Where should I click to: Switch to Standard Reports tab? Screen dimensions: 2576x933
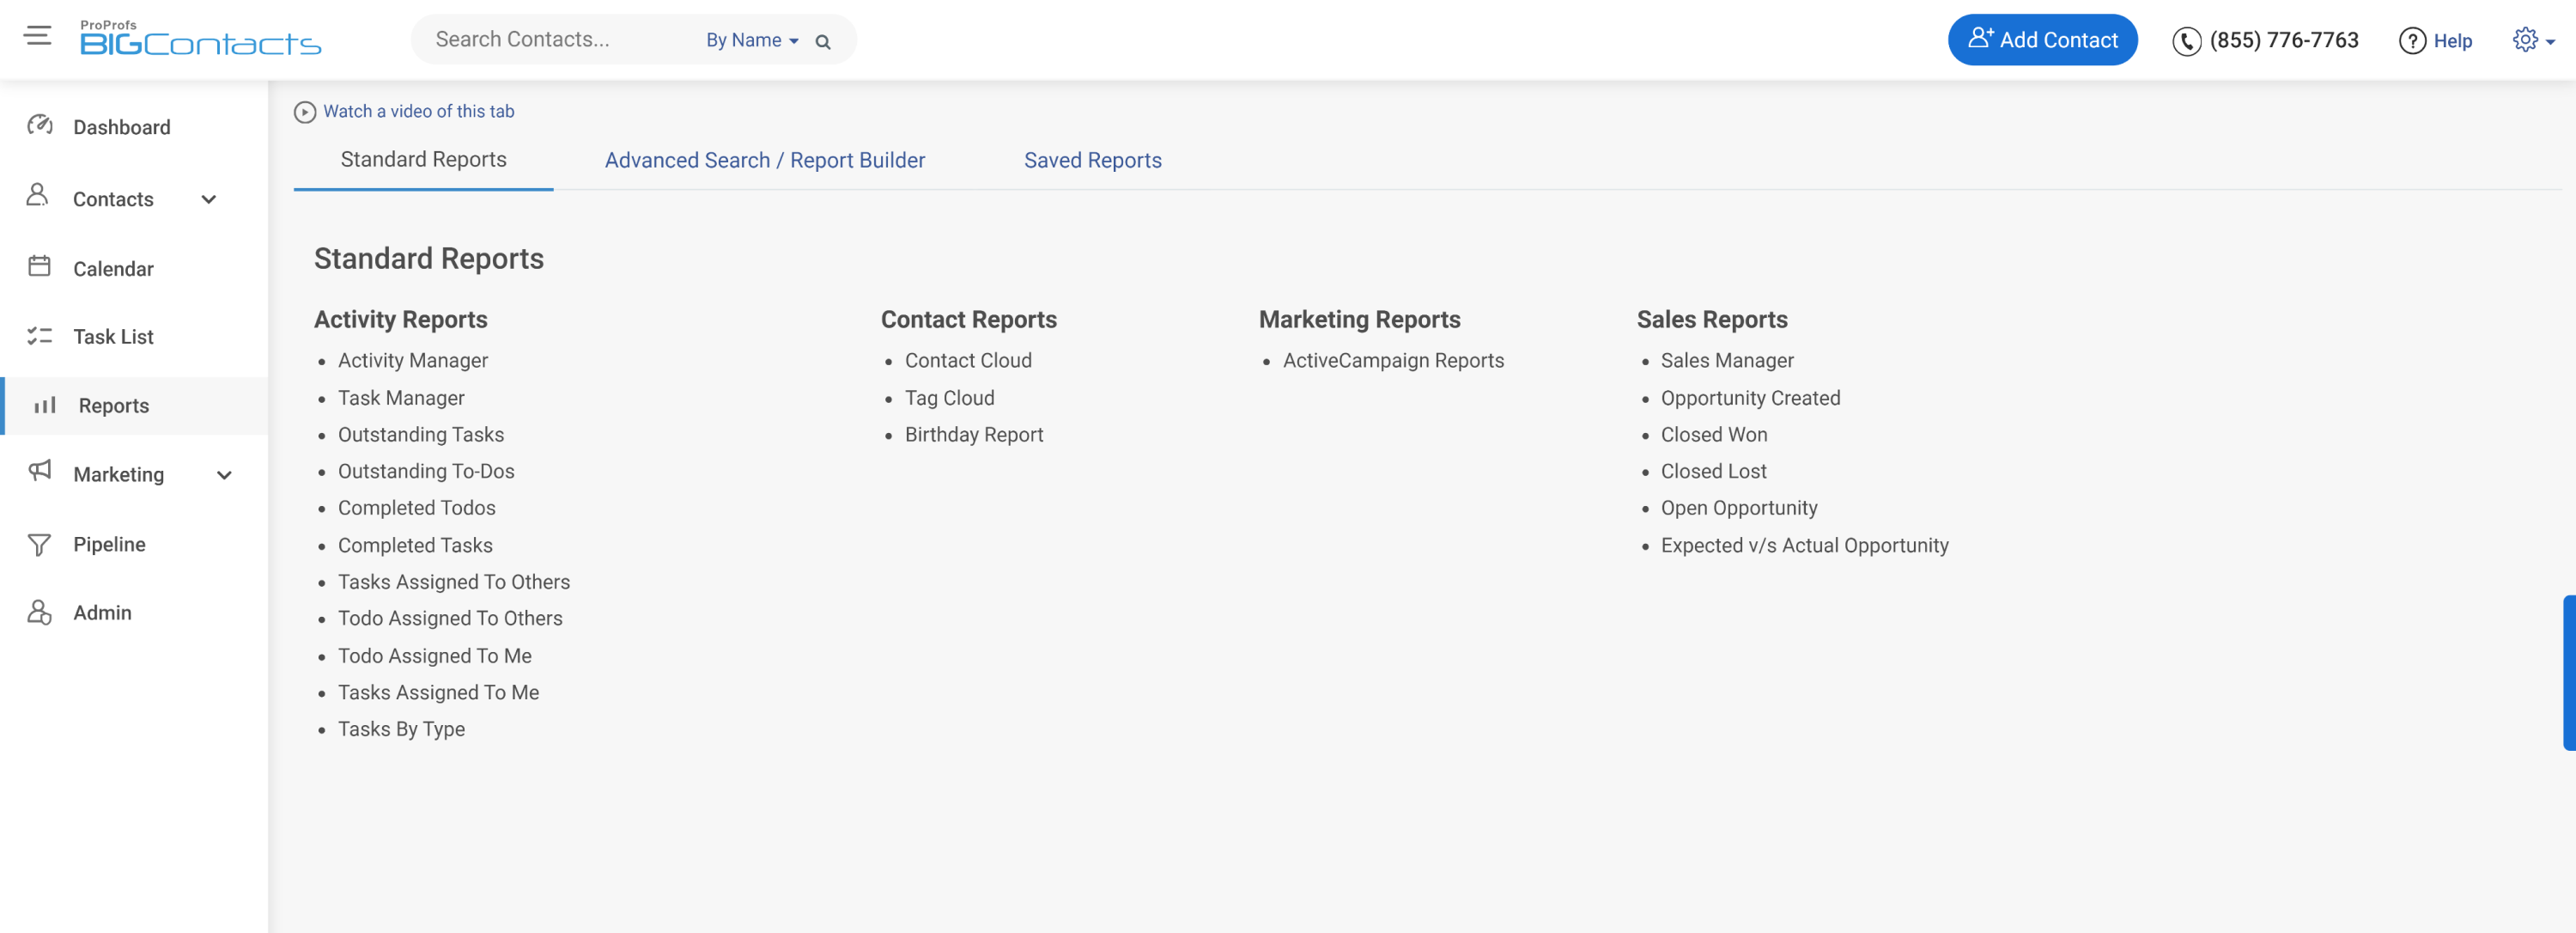423,159
